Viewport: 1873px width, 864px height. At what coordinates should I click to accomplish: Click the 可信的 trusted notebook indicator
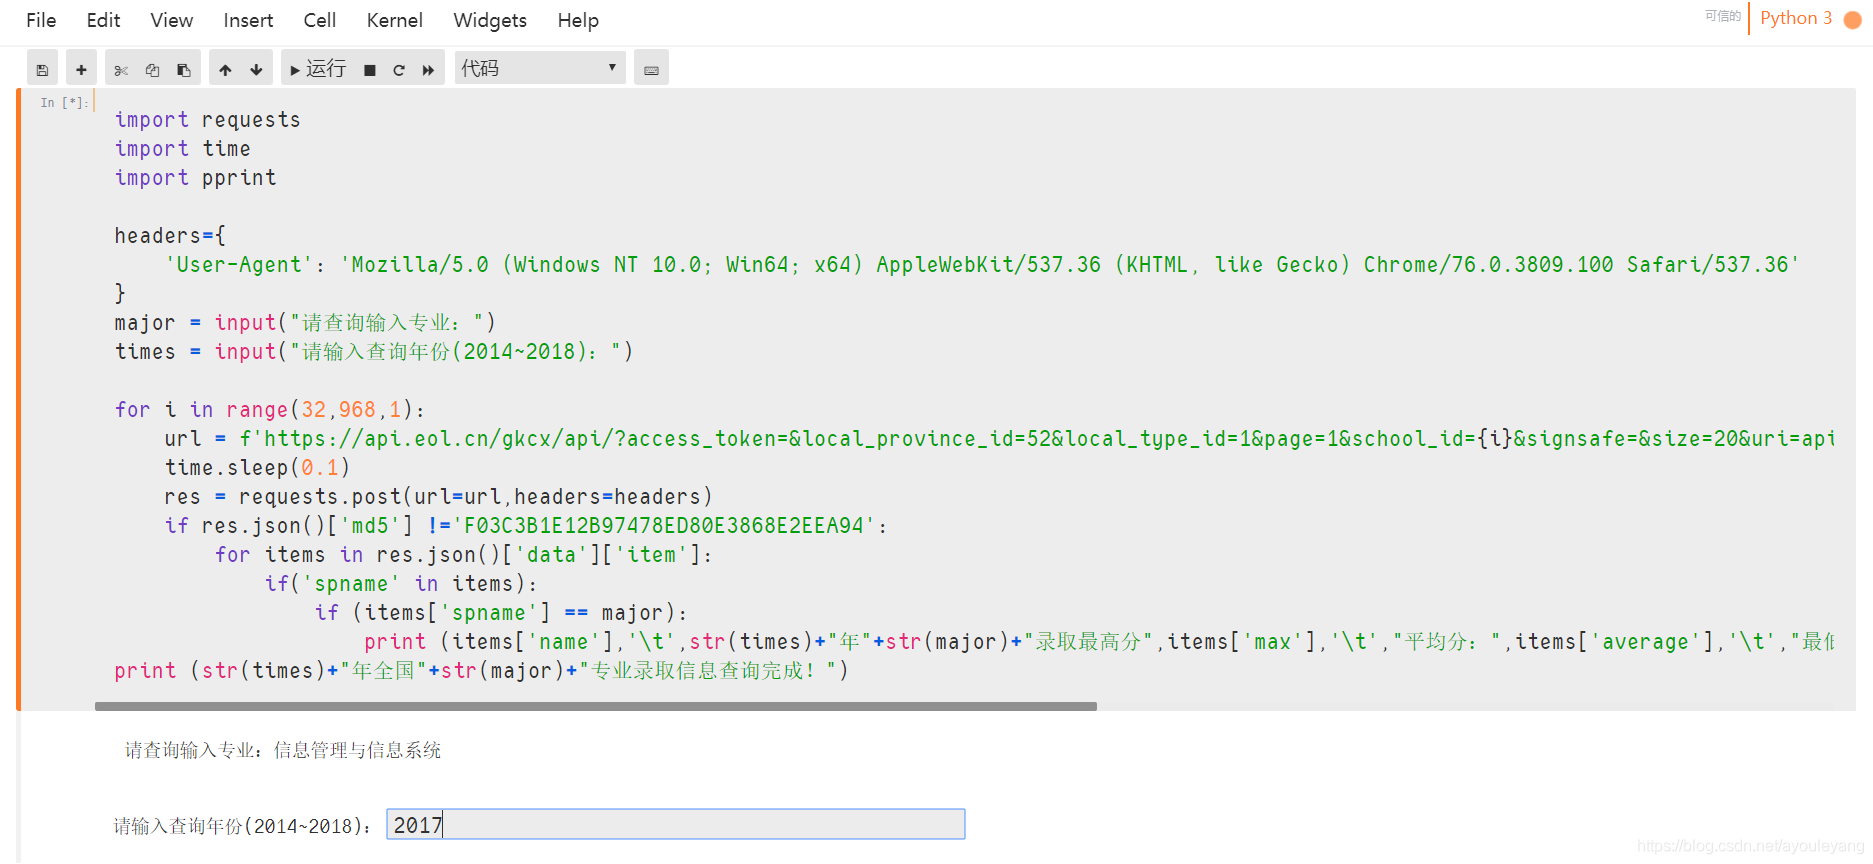click(x=1722, y=16)
